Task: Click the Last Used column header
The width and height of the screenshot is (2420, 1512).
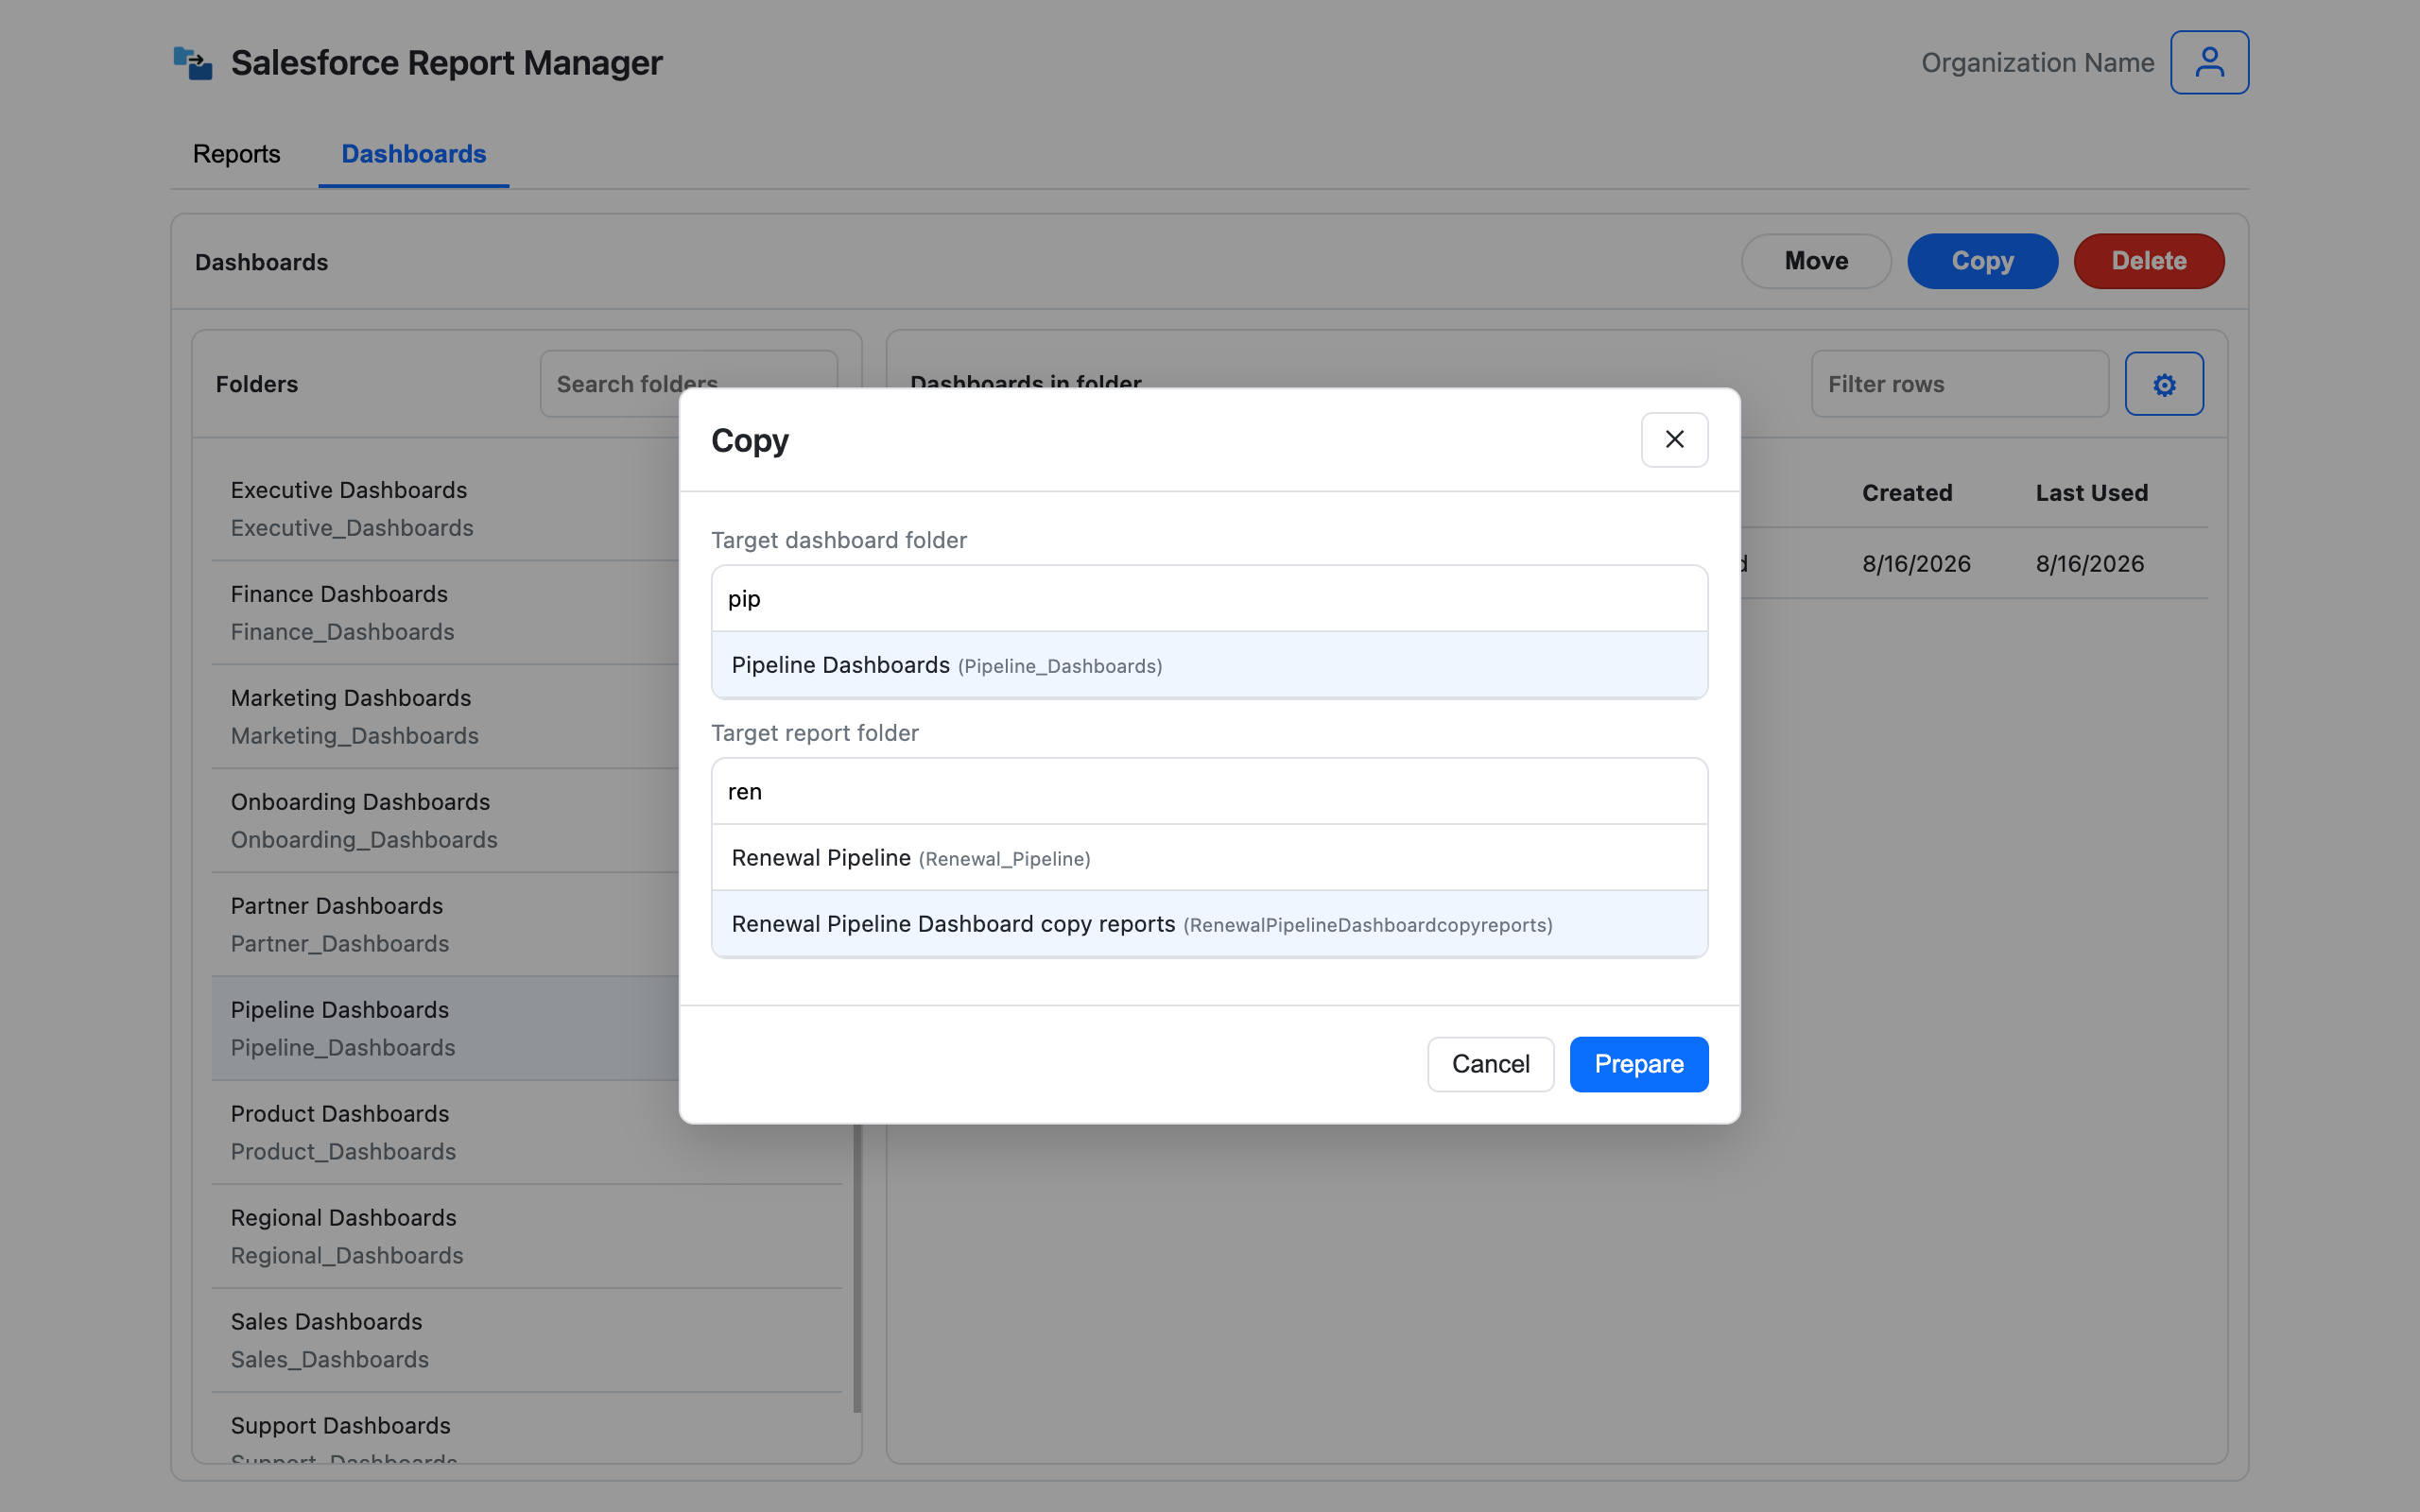Action: pyautogui.click(x=2091, y=493)
